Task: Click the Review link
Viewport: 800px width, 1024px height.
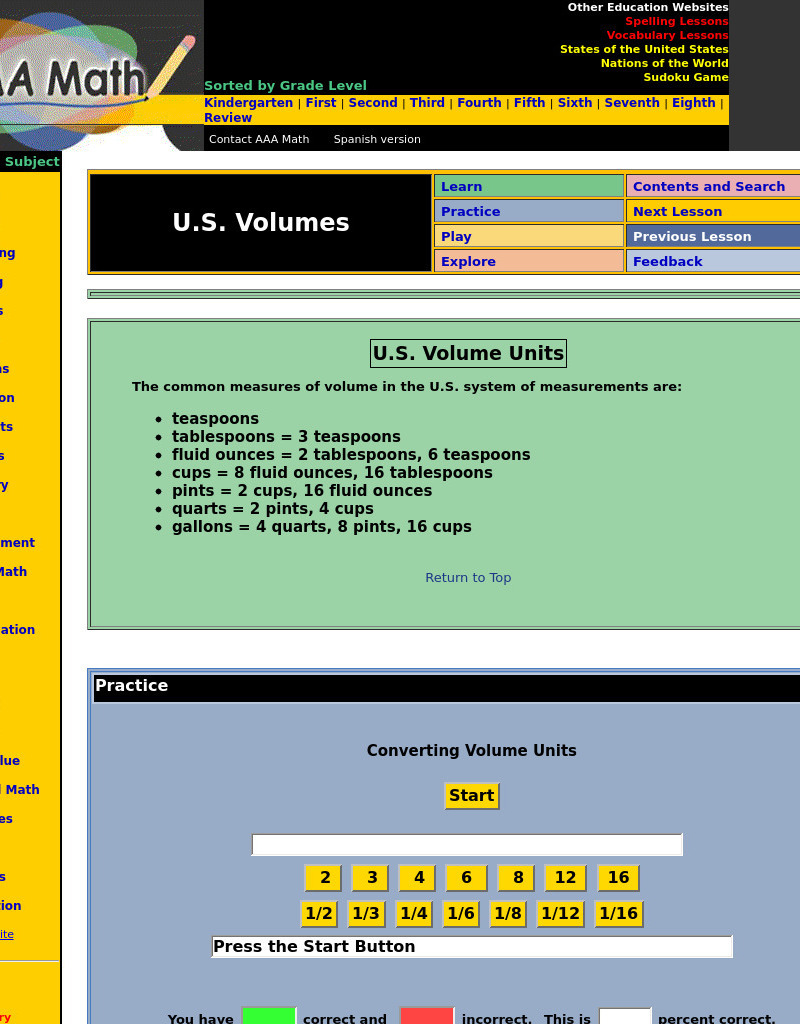Action: (227, 117)
